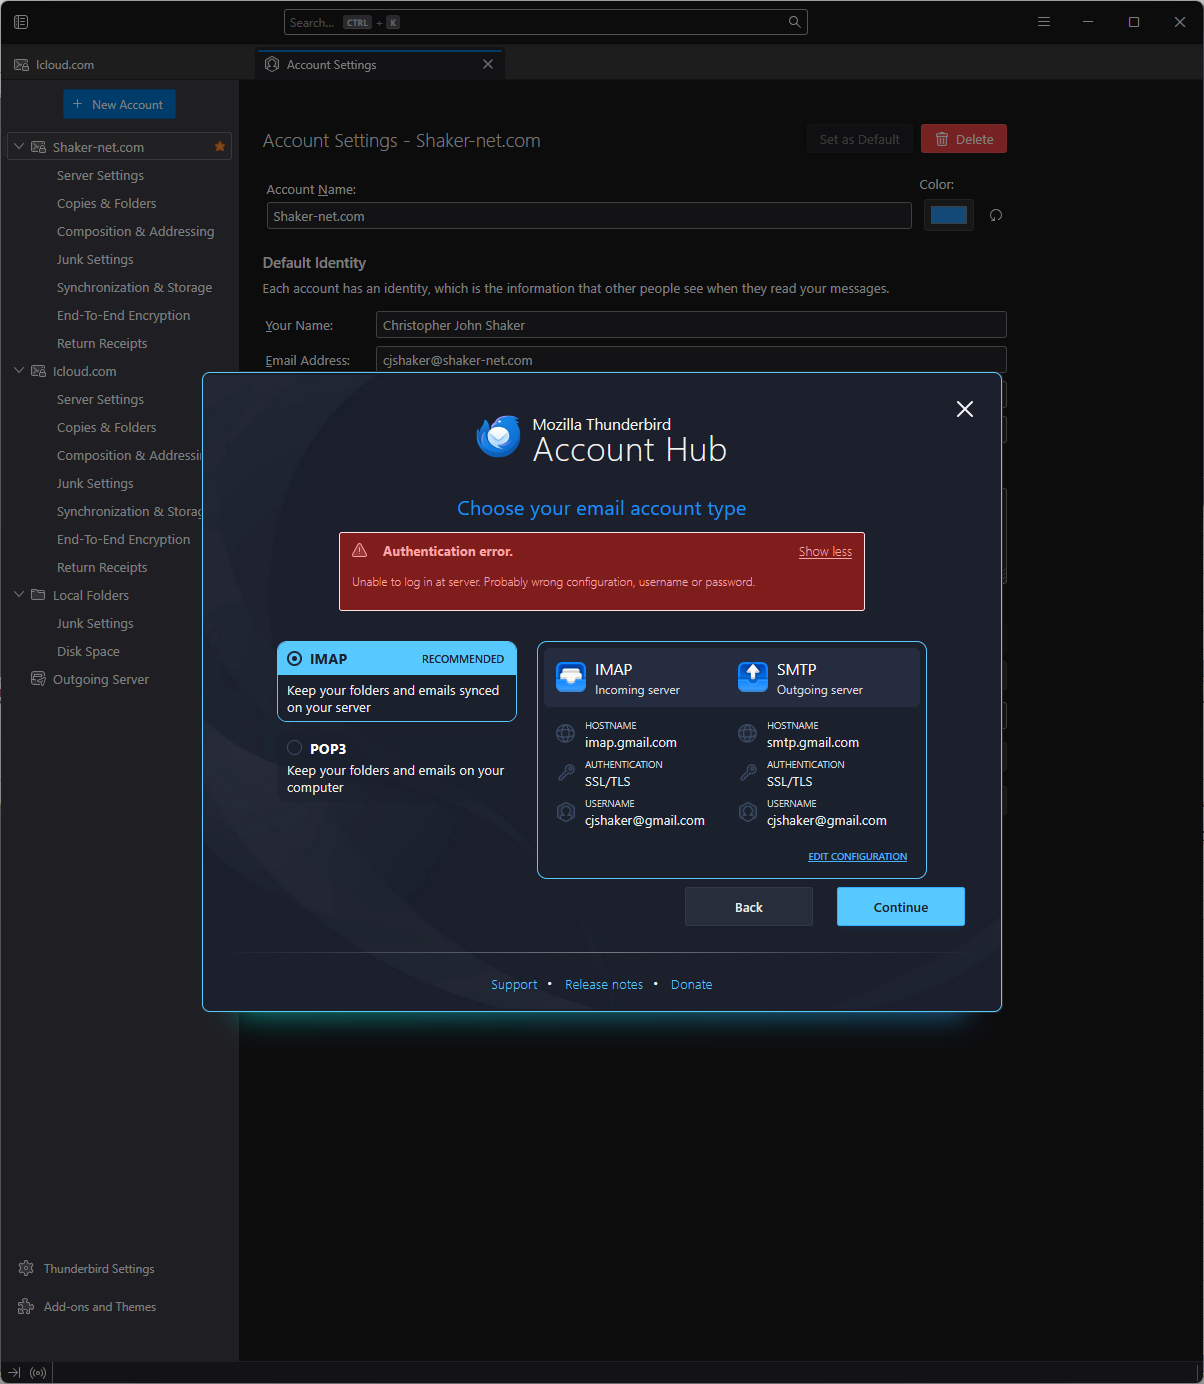1204x1384 pixels.
Task: Click the reset color circular arrow icon
Action: (996, 215)
